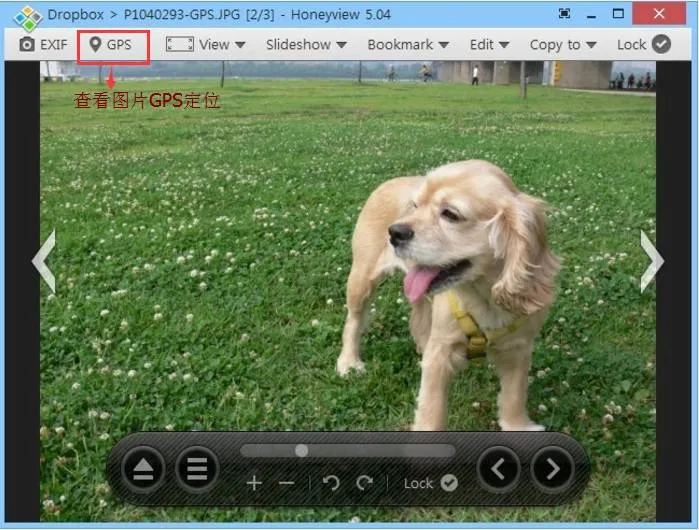Click the slider knob in control bar

click(302, 451)
